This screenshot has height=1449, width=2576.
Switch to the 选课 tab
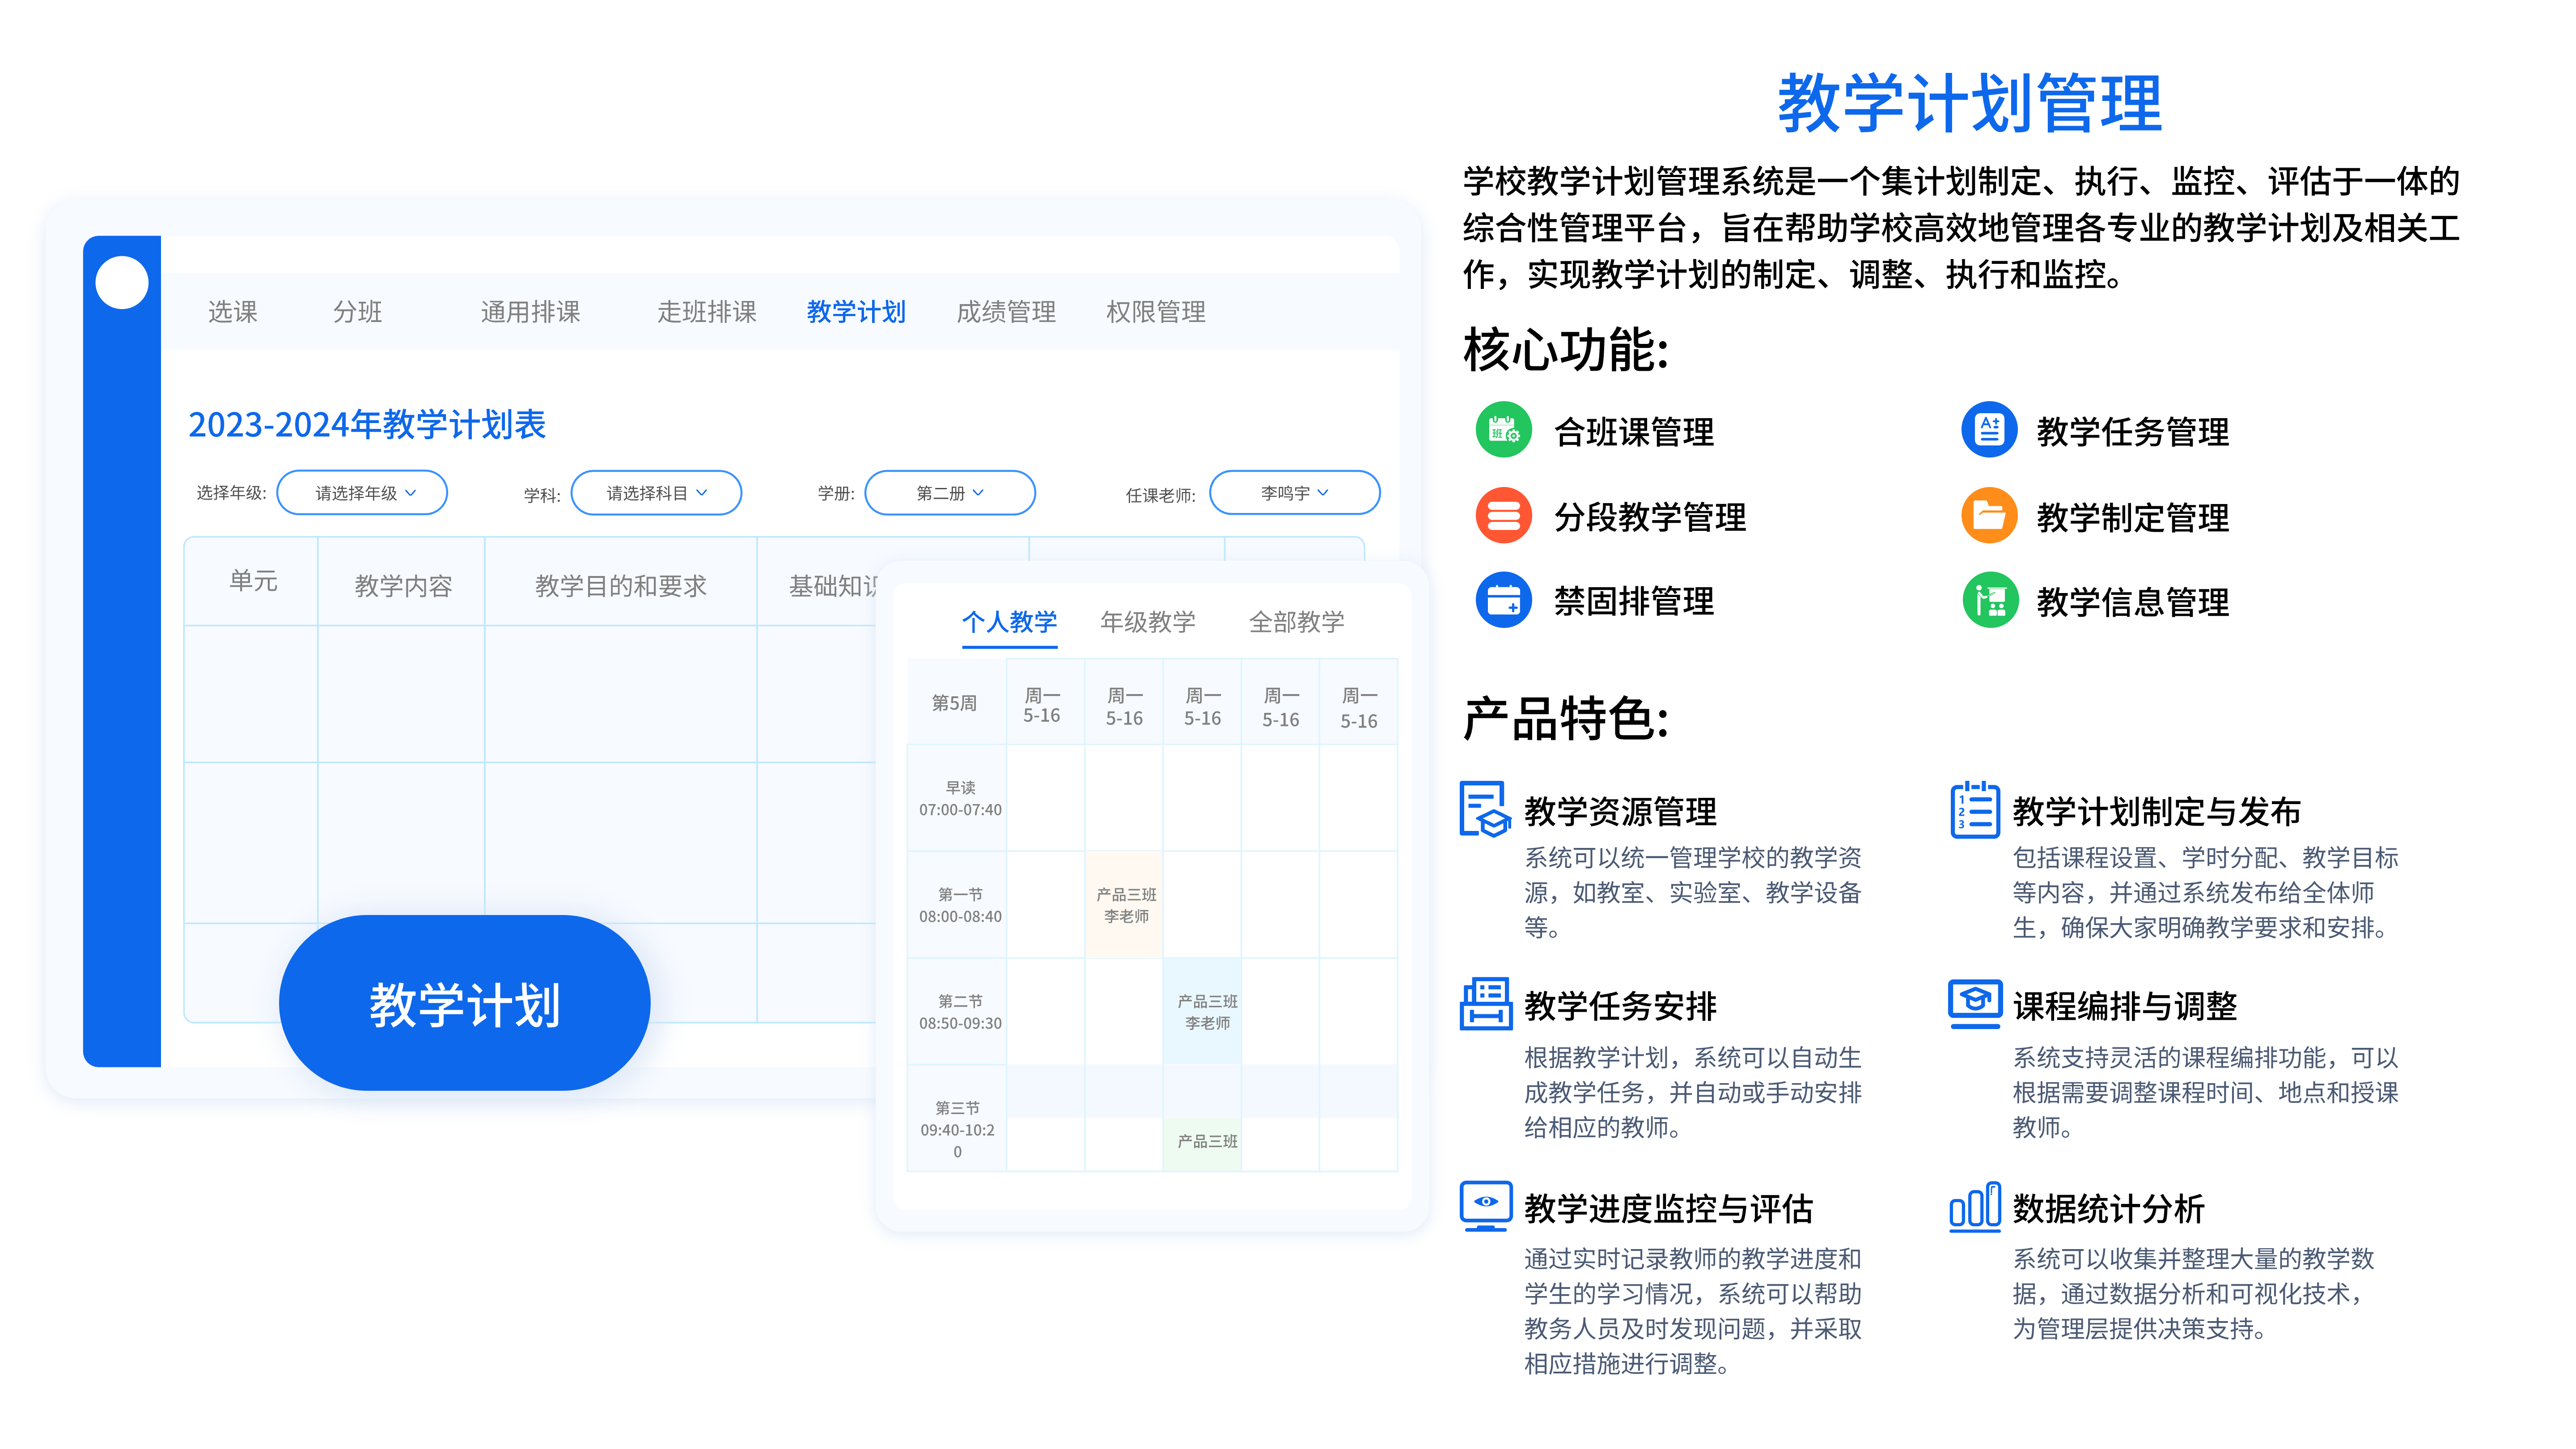coord(232,312)
